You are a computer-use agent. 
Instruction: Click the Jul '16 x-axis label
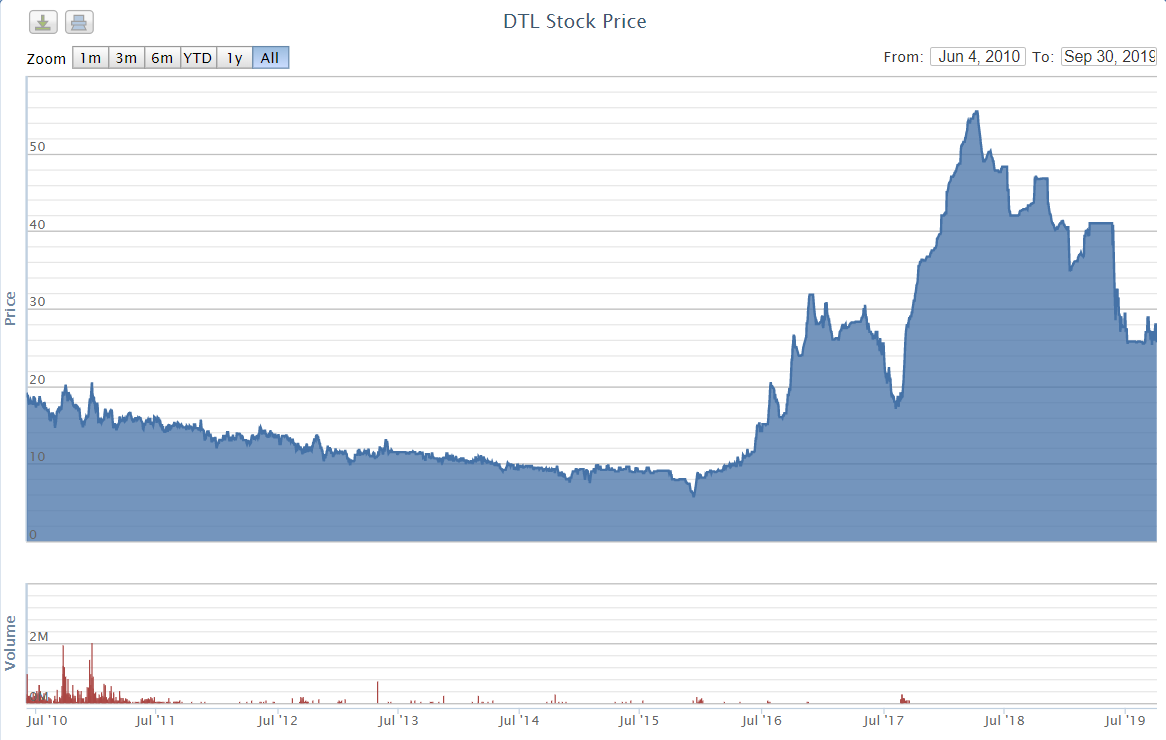(763, 719)
